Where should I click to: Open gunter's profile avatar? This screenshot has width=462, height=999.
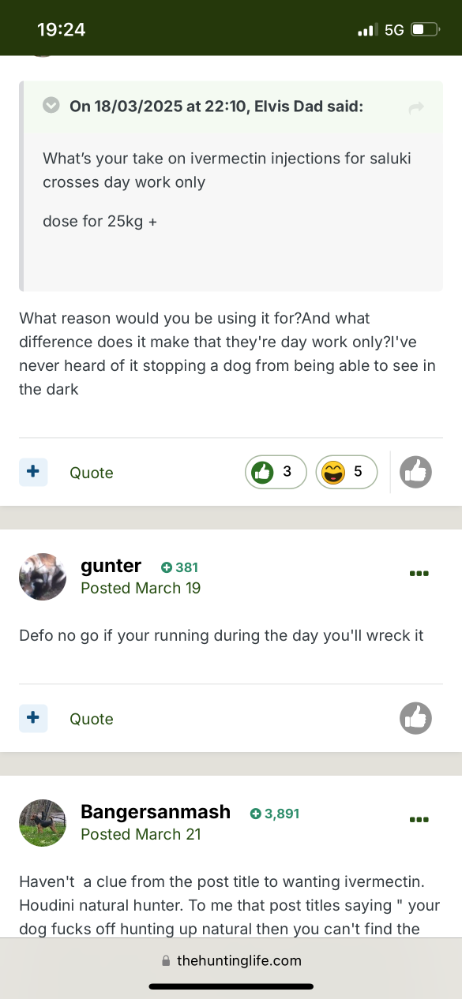43,577
